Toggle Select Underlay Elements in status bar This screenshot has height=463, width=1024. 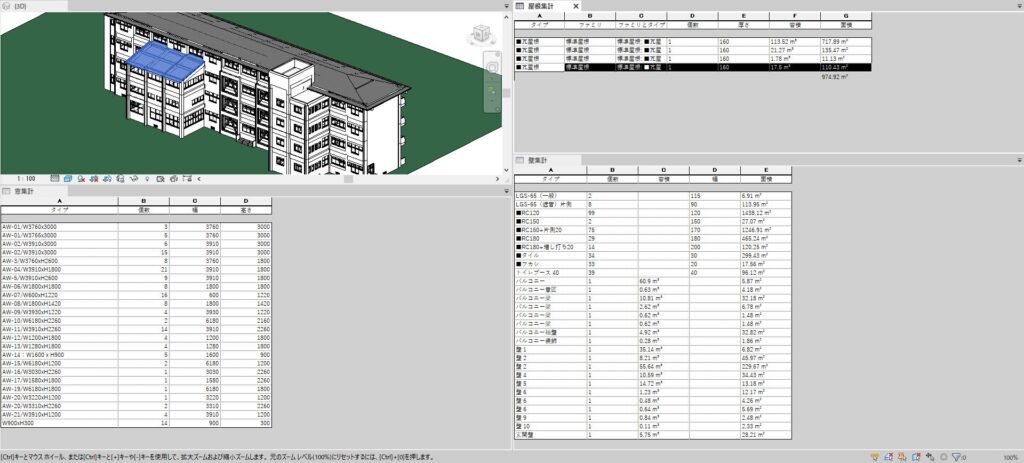pyautogui.click(x=888, y=457)
